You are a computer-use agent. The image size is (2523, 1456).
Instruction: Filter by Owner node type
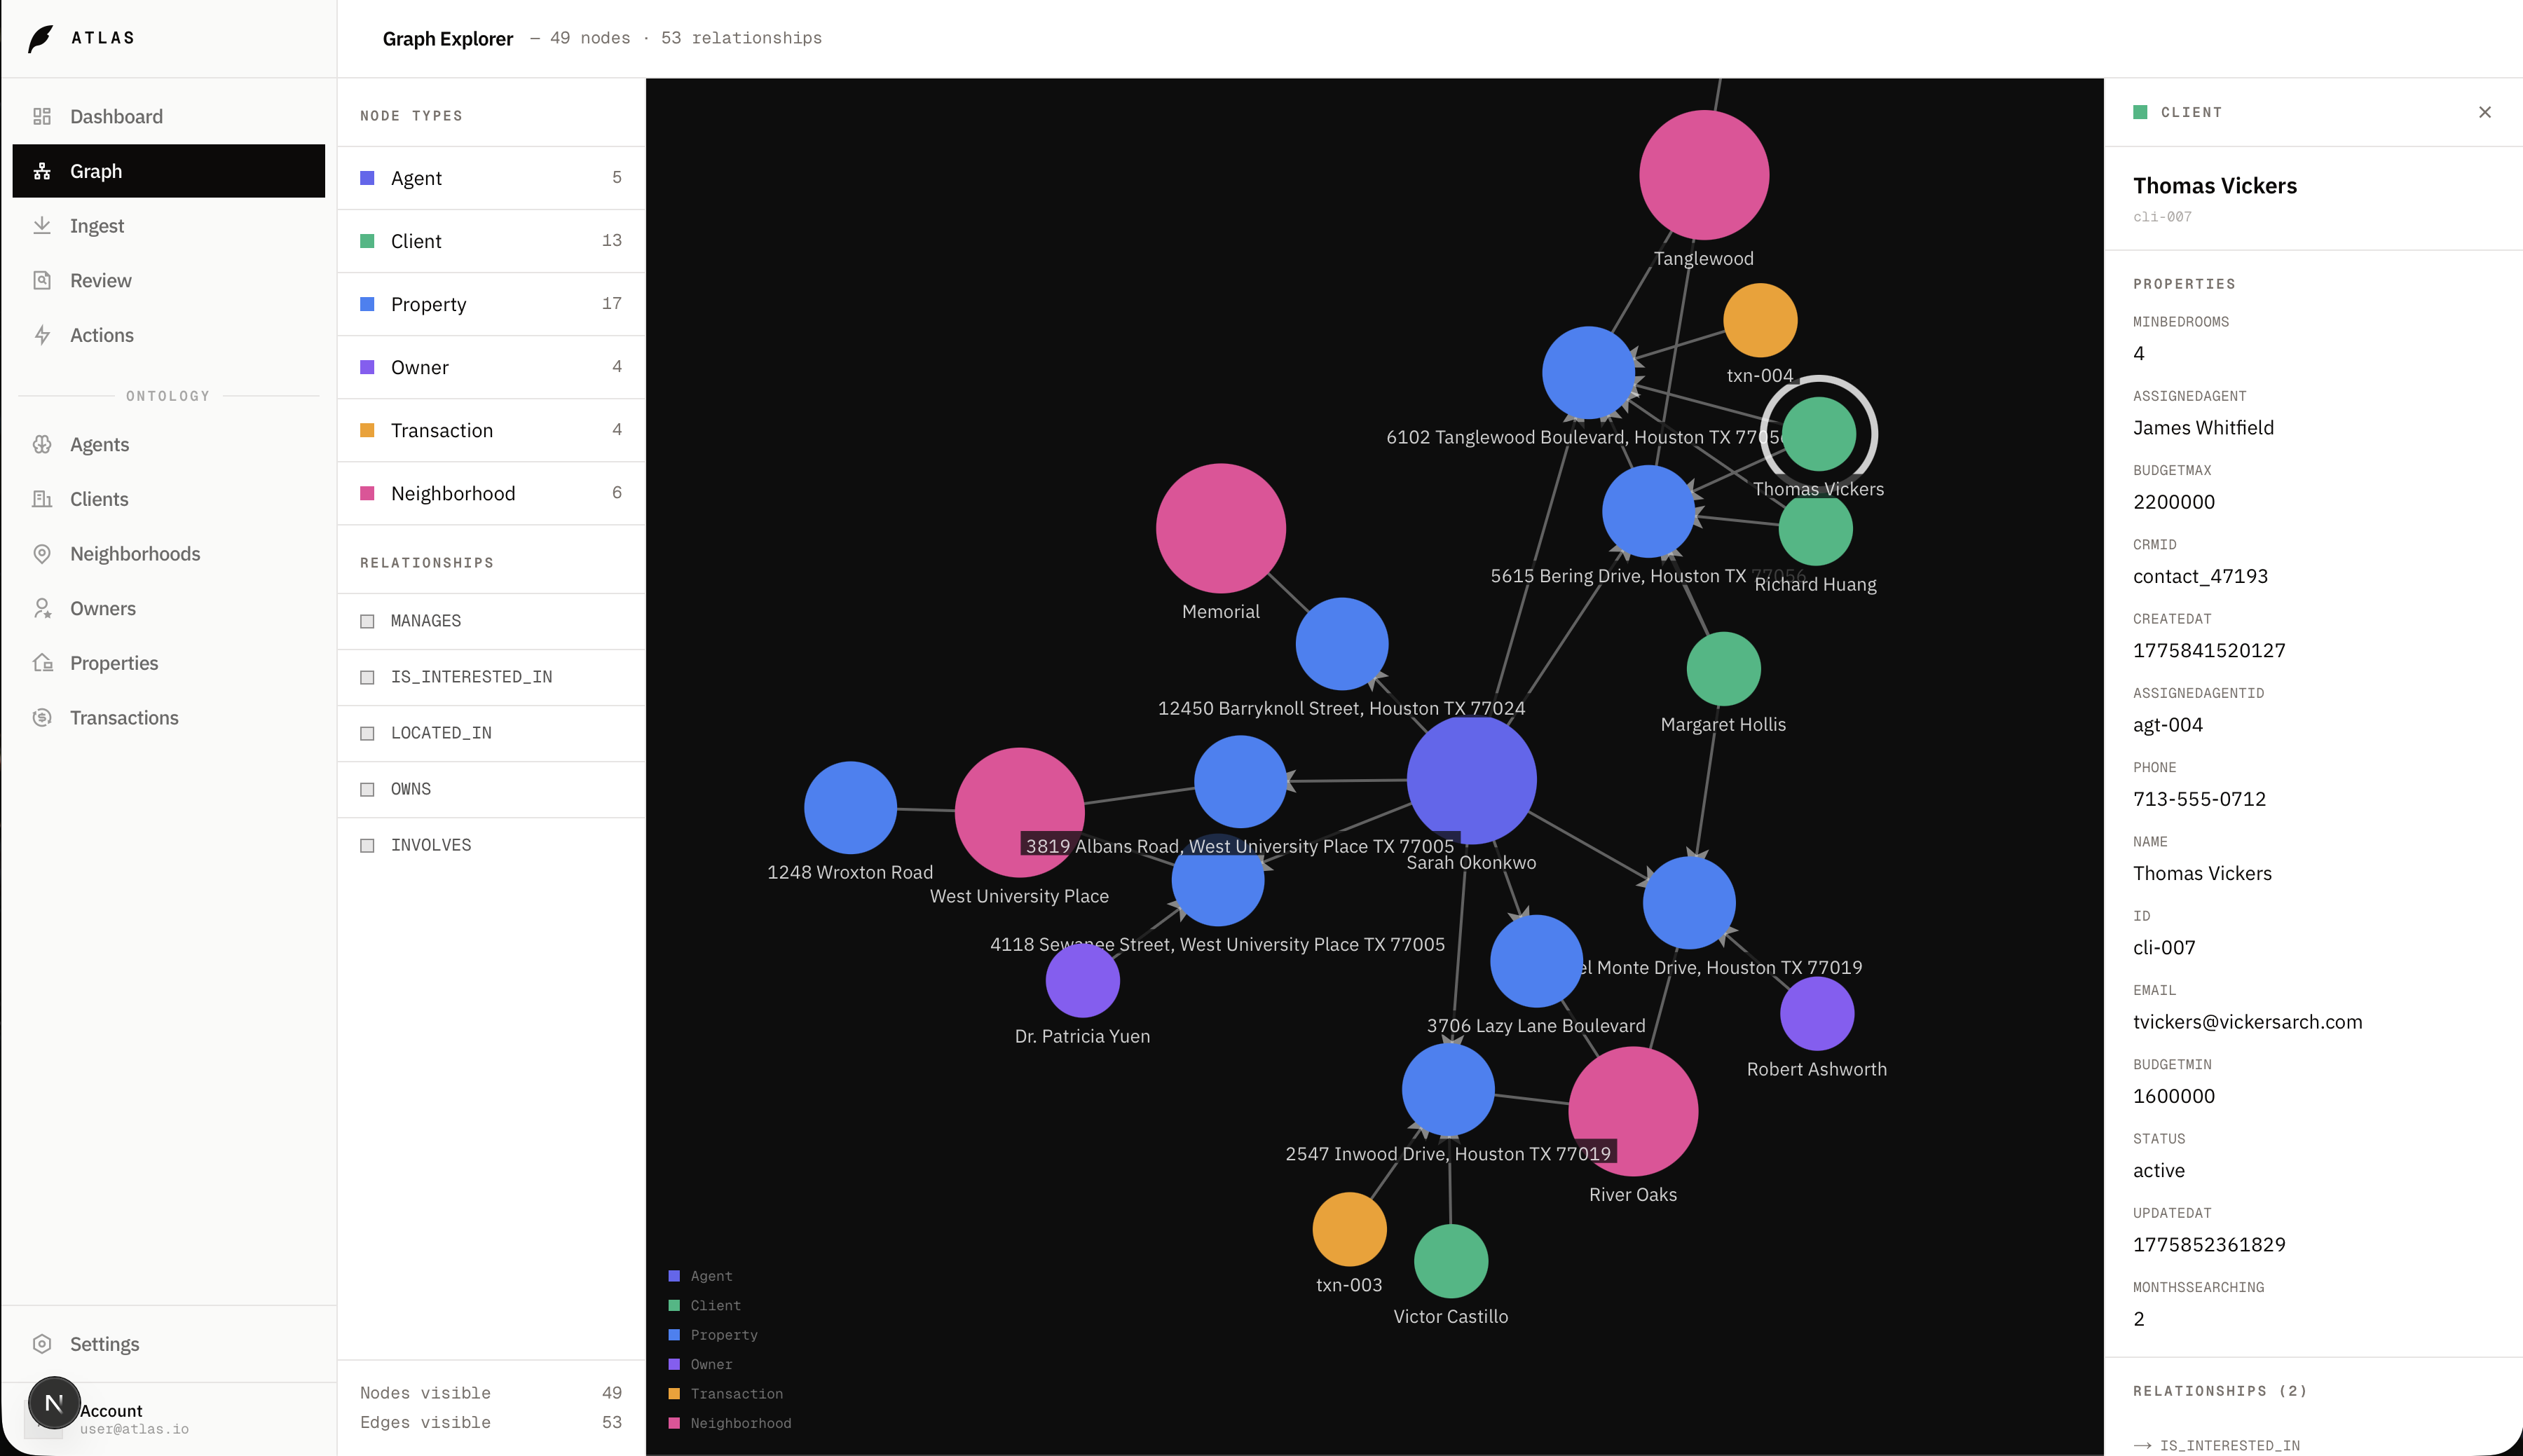[491, 367]
